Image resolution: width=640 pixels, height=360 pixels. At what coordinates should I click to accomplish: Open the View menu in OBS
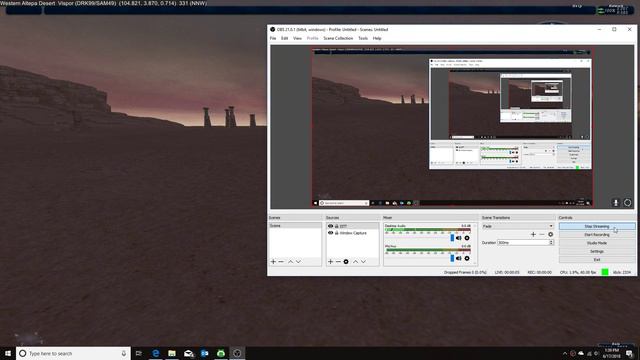298,38
